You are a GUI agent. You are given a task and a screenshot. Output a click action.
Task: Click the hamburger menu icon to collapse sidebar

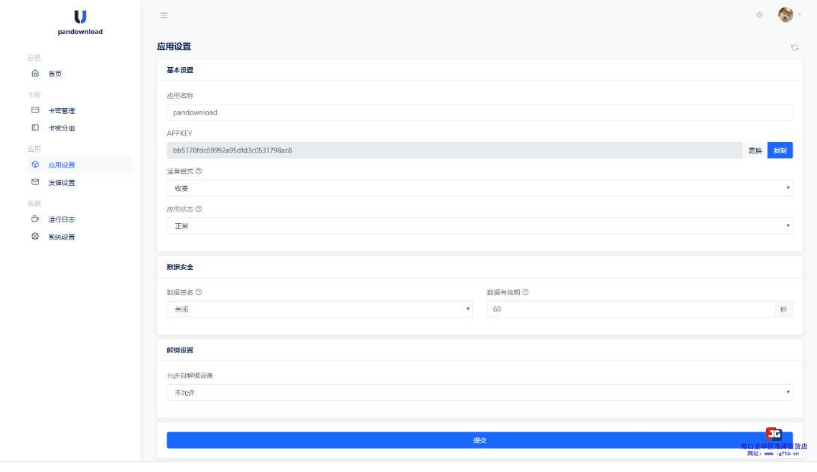(164, 15)
